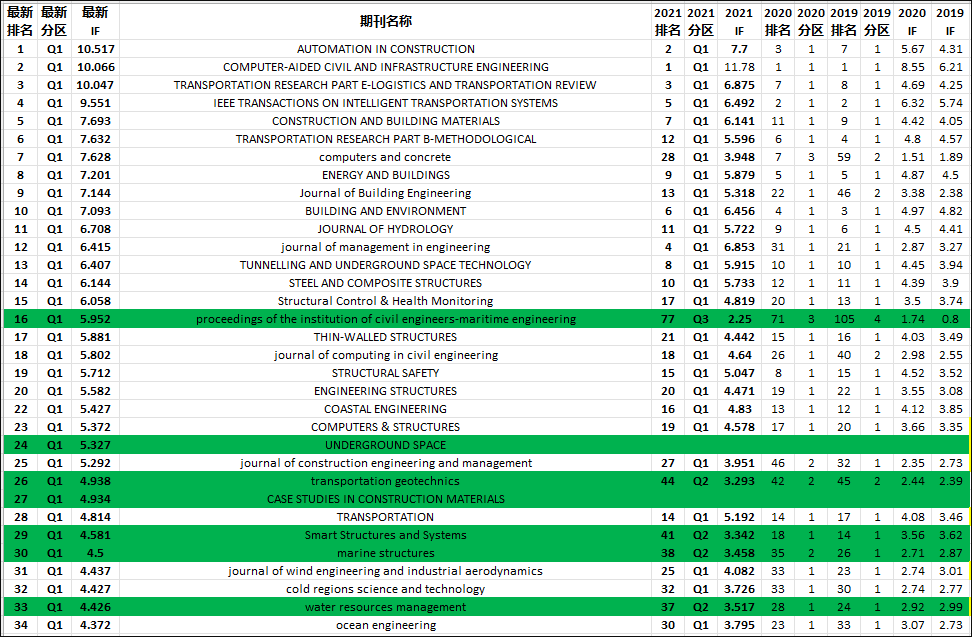The height and width of the screenshot is (637, 972).
Task: Select the THIN-WALLED STRUCTURES cell
Action: (x=386, y=337)
